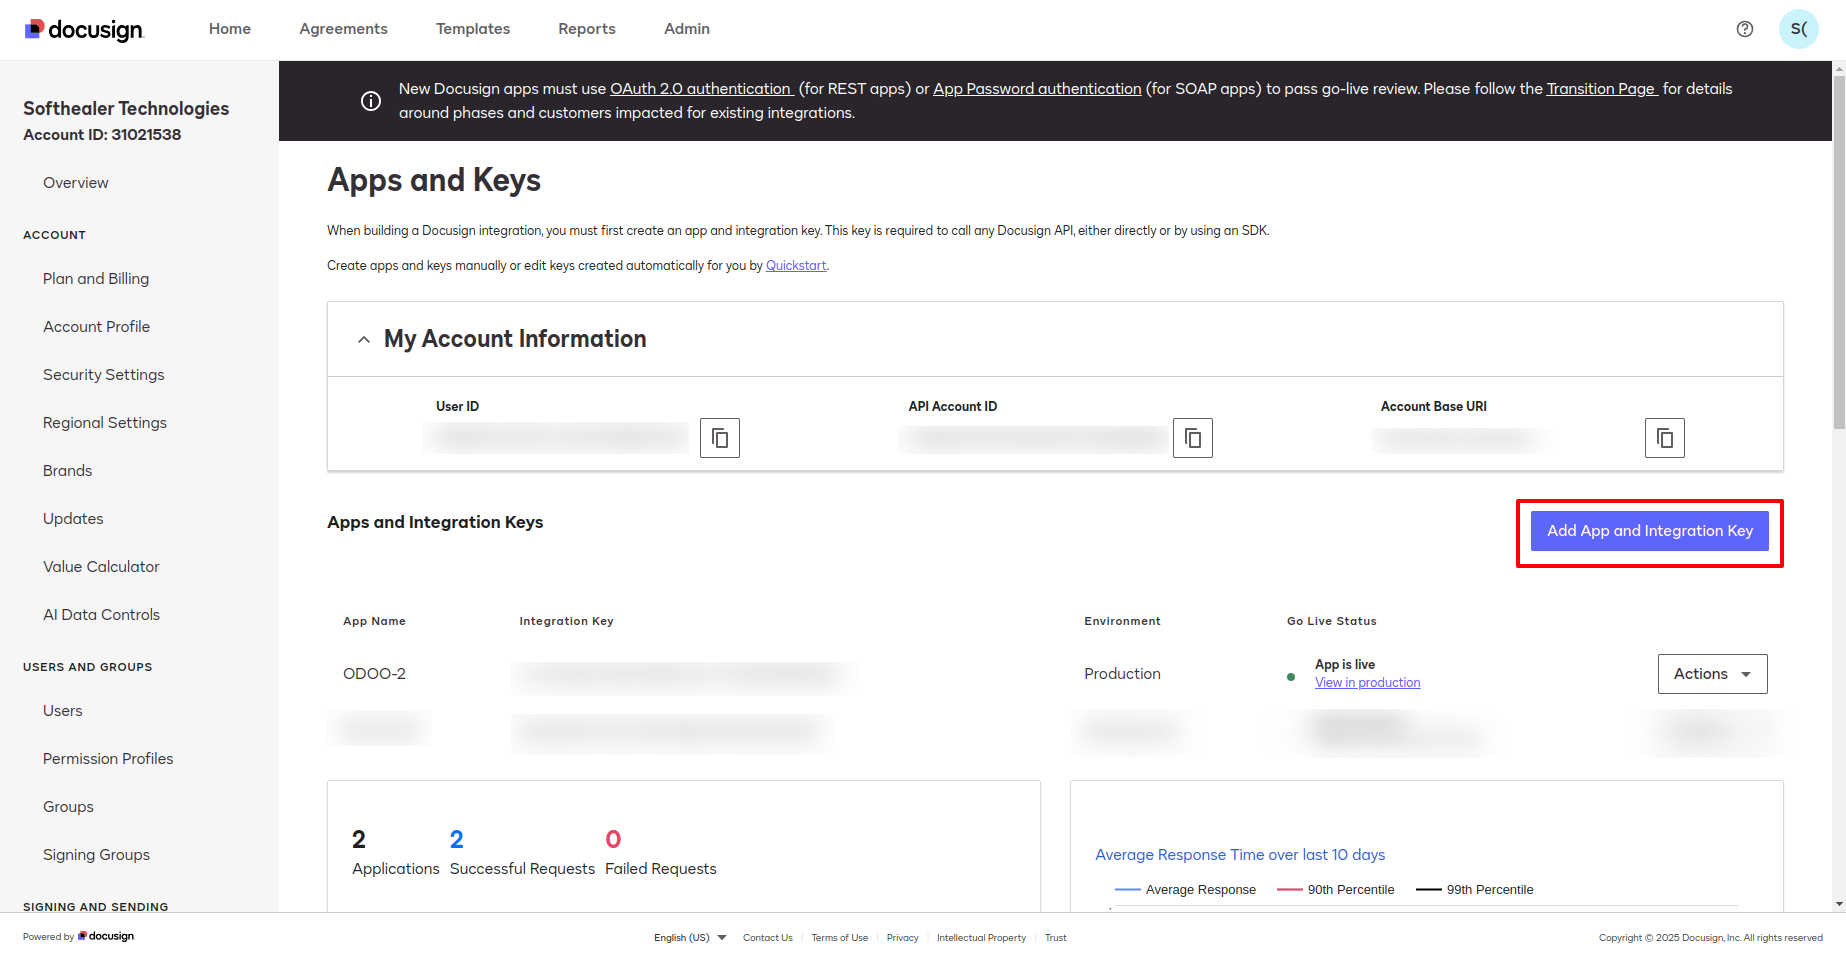Click Add App and Integration Key
Viewport: 1846px width, 962px height.
(x=1649, y=531)
